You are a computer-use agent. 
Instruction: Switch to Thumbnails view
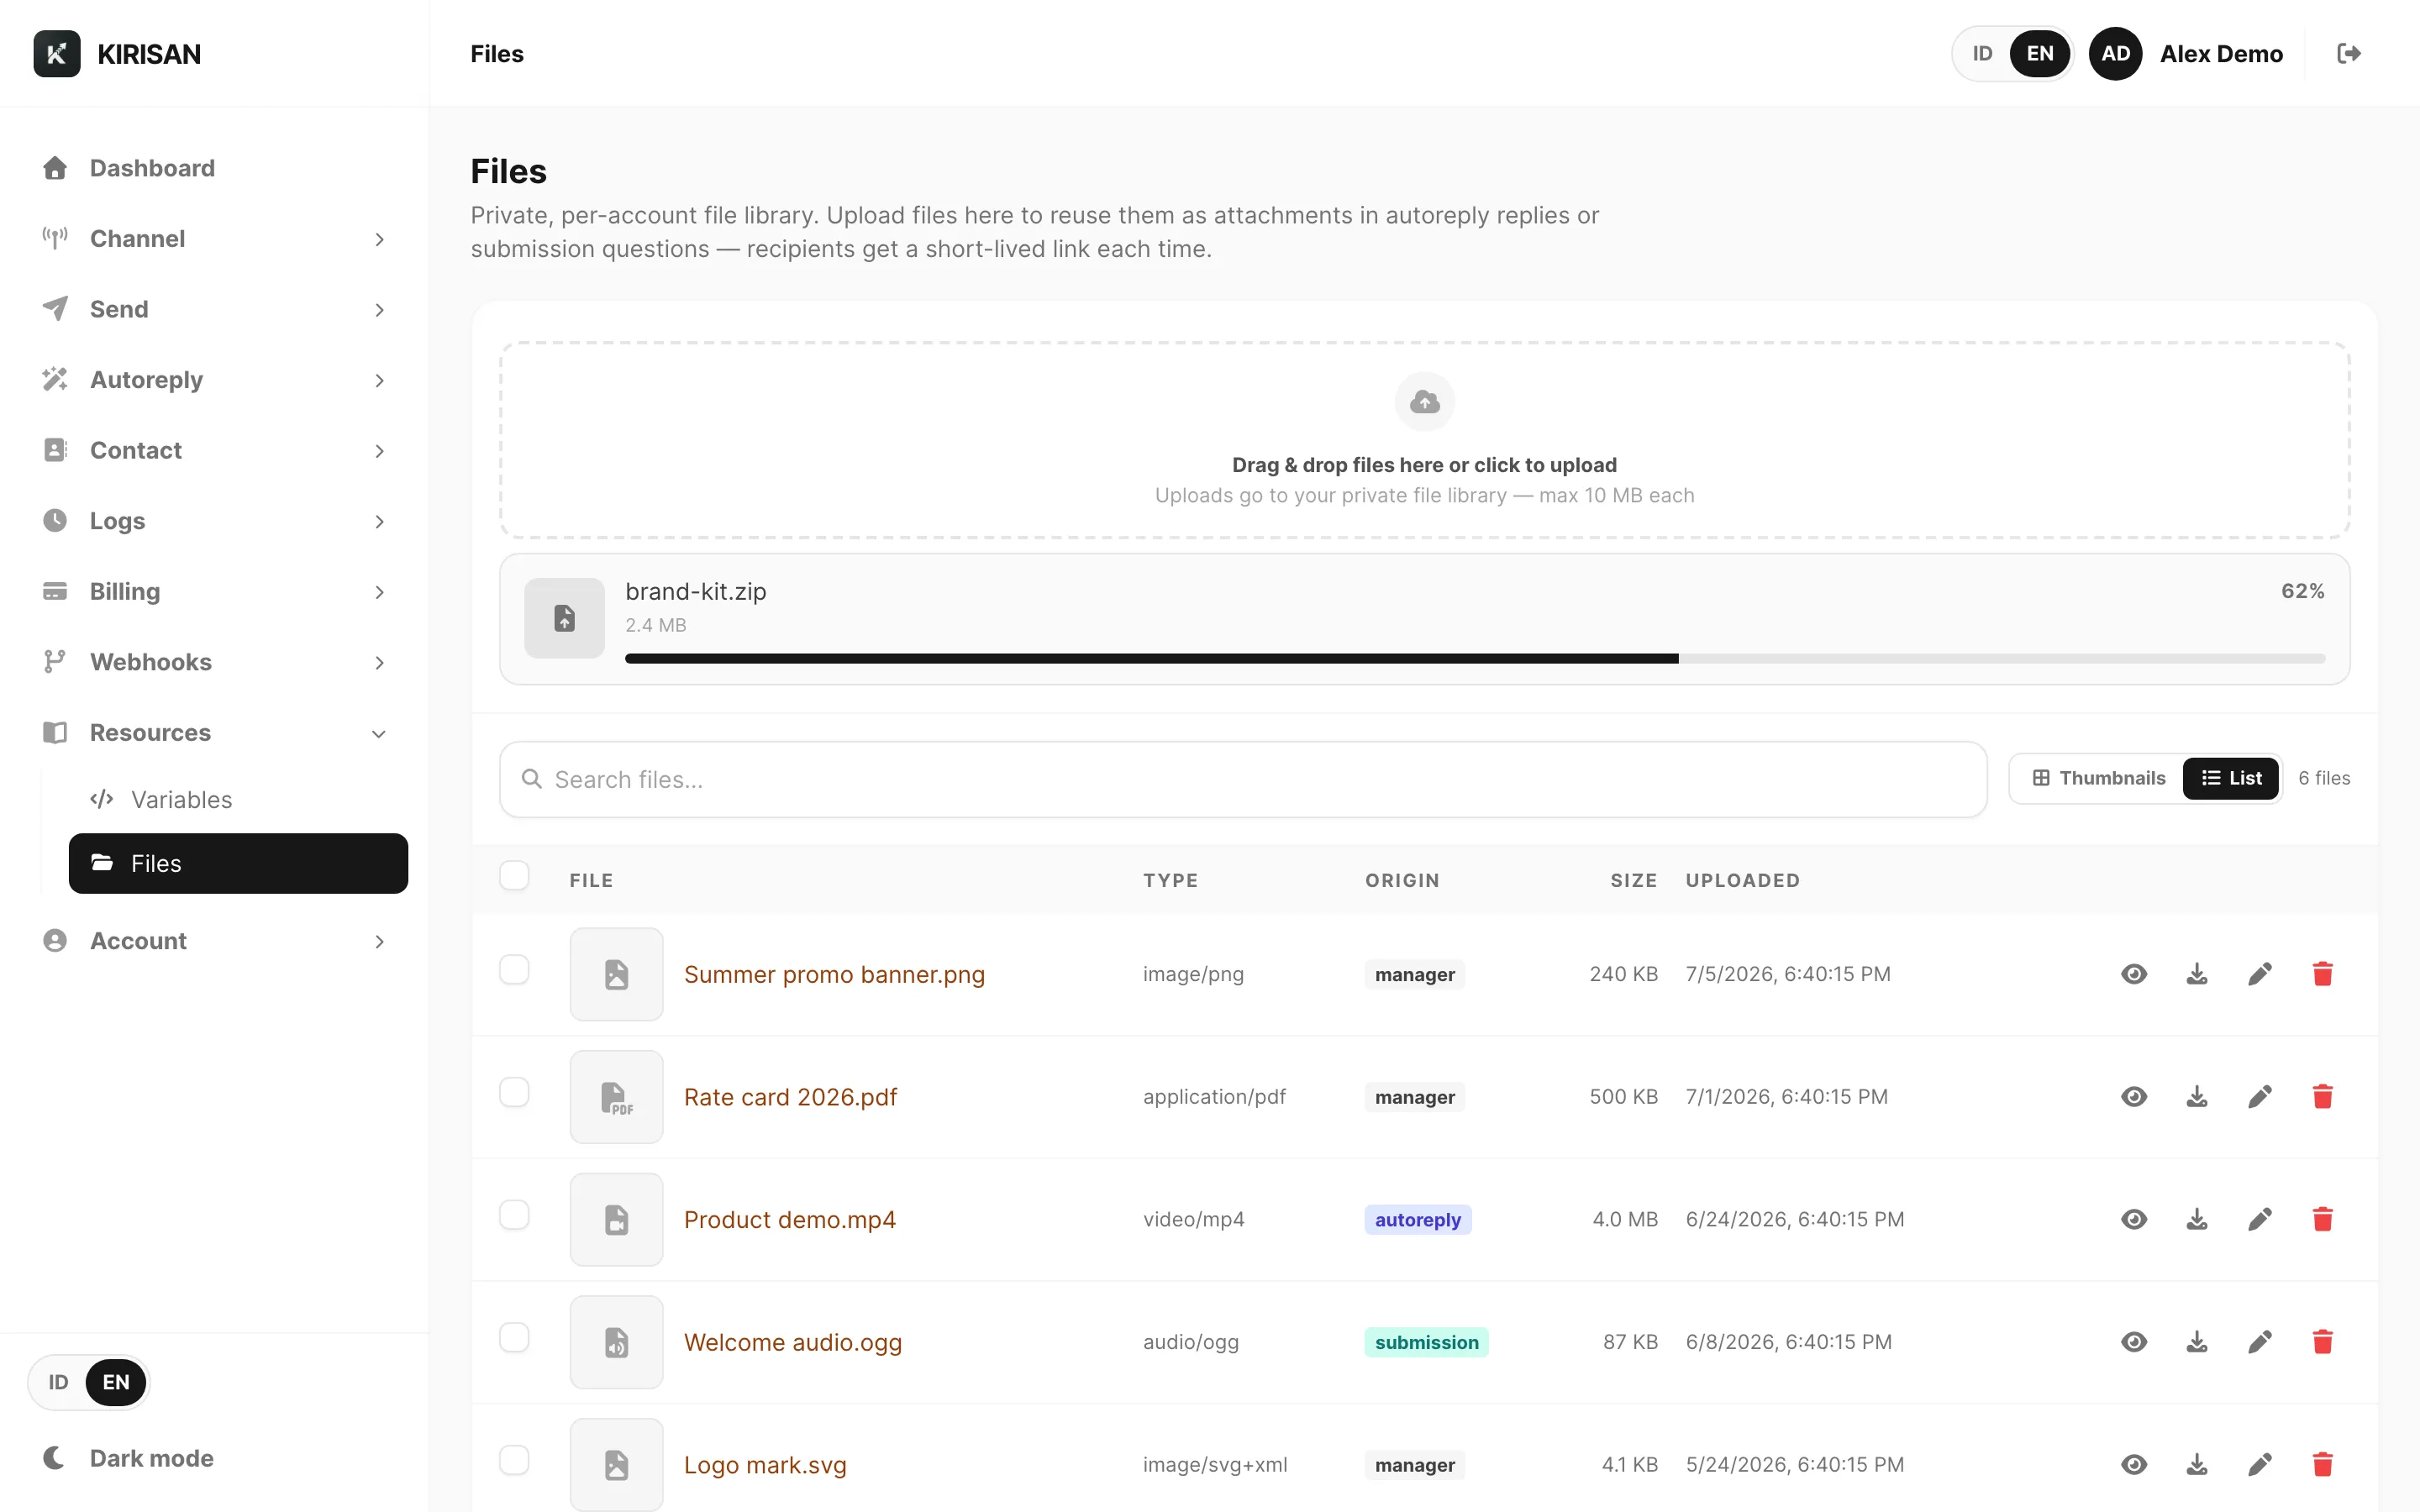click(2098, 778)
